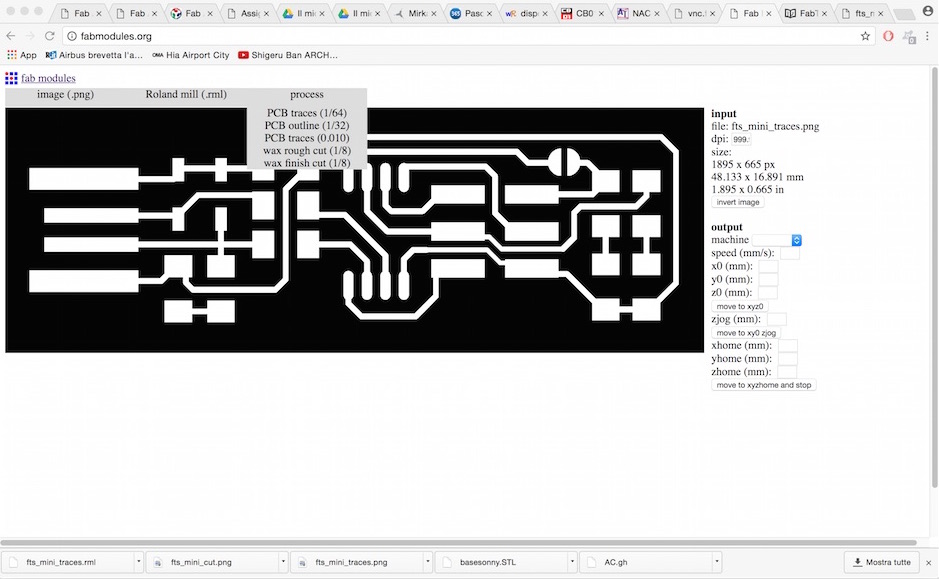The image size is (939, 579).
Task: Expand options for fts_mini_traces.png download
Action: pos(428,562)
